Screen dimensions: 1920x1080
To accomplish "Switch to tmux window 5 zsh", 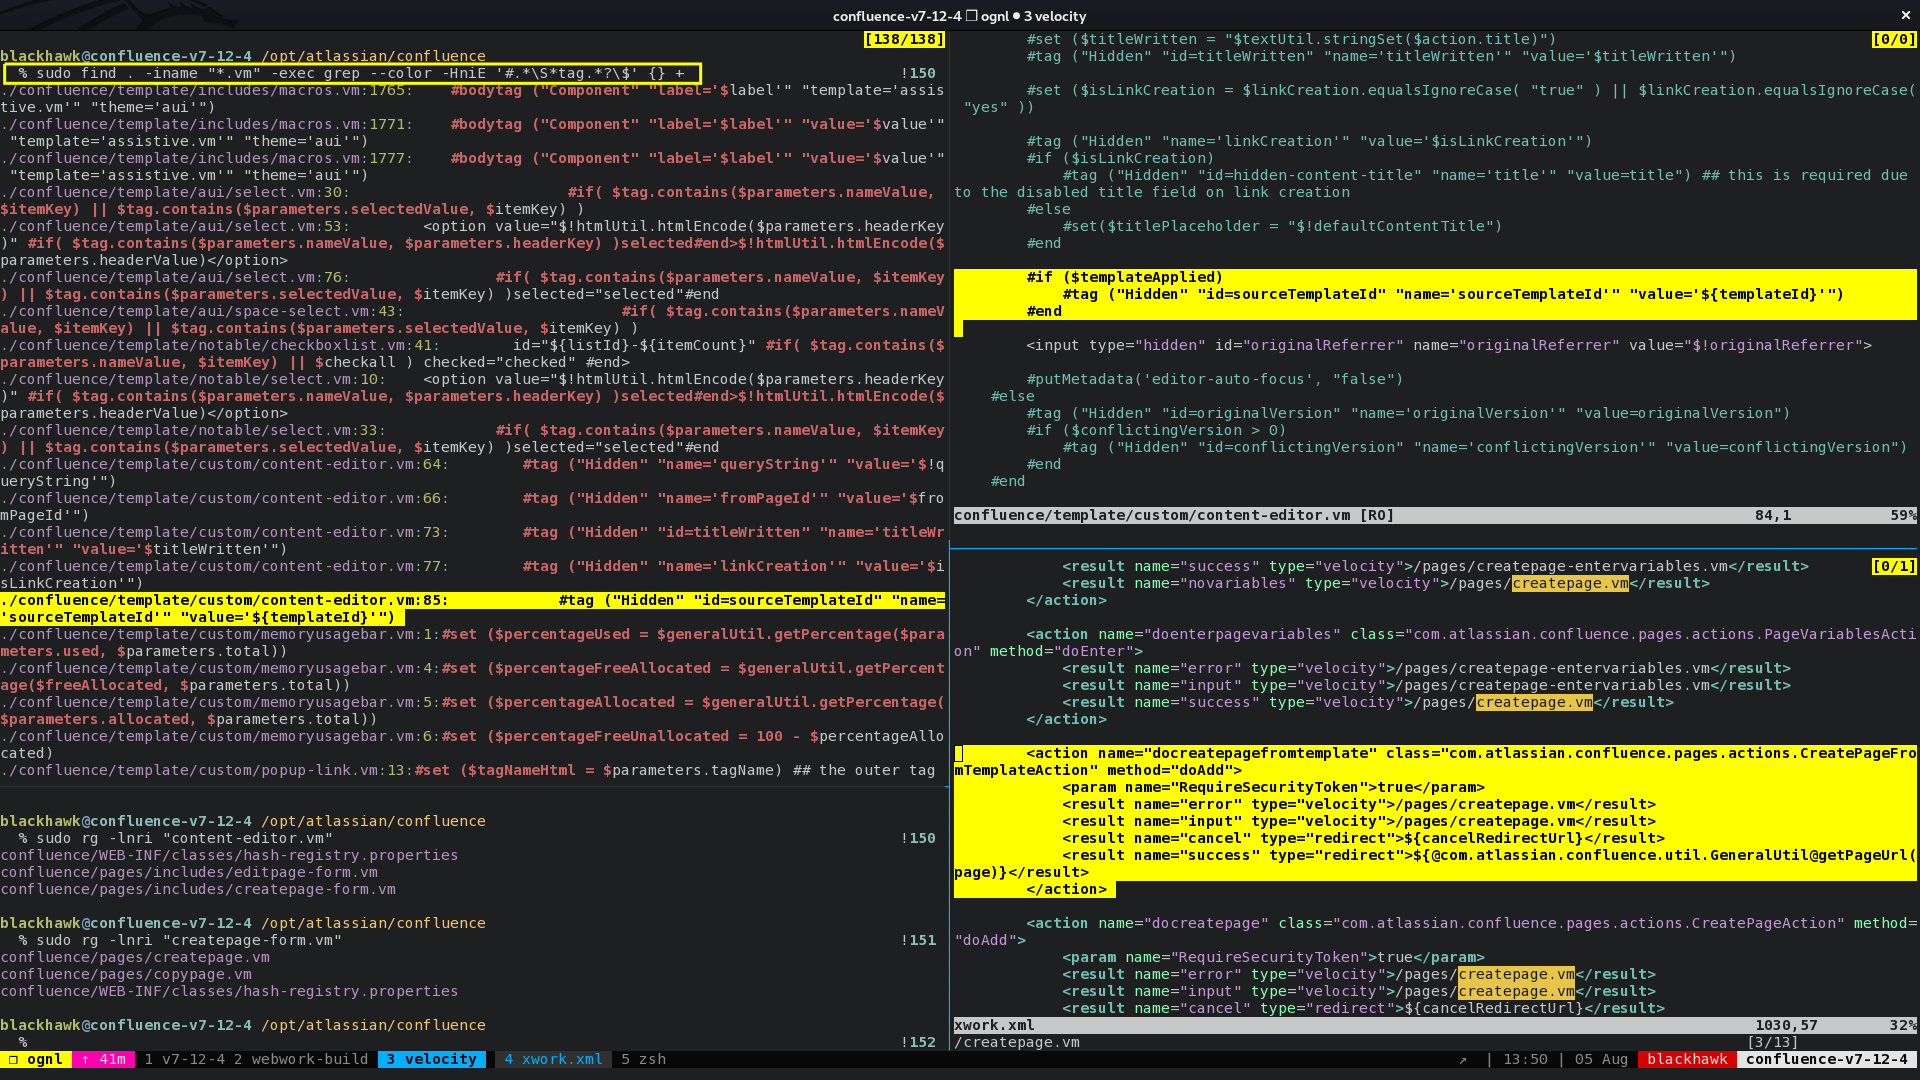I will click(x=643, y=1059).
